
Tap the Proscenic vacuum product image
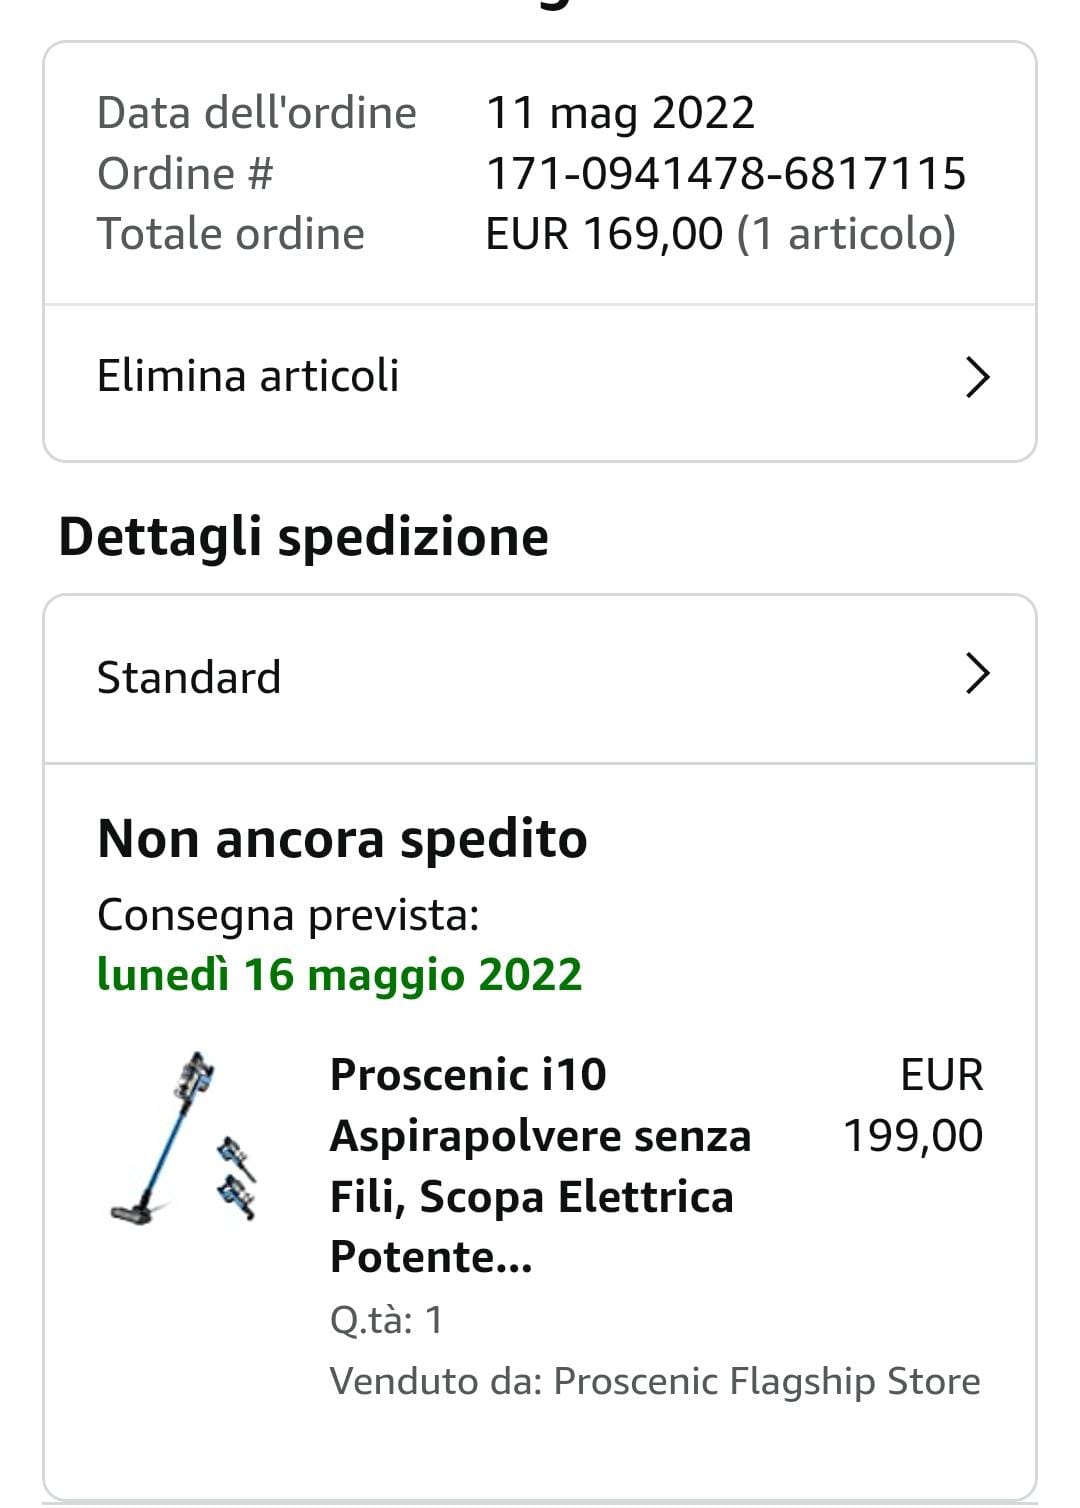pos(187,1138)
